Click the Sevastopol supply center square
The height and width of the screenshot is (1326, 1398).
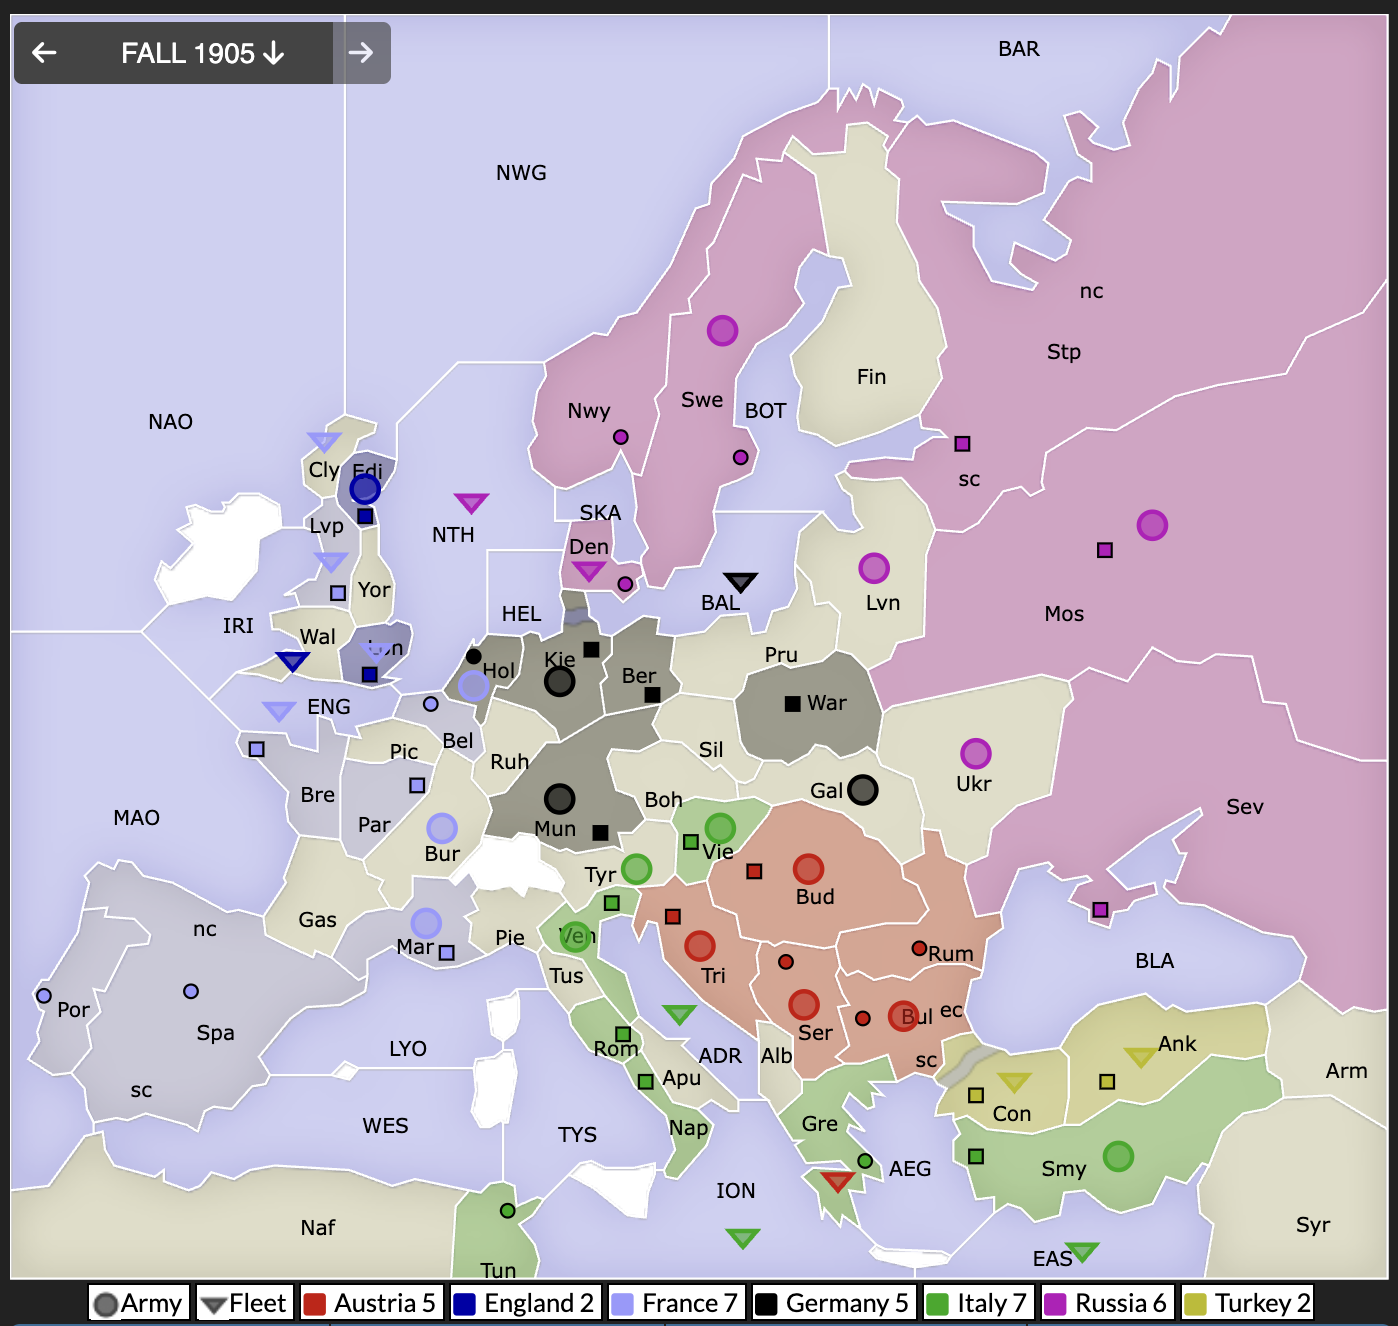pos(1100,910)
